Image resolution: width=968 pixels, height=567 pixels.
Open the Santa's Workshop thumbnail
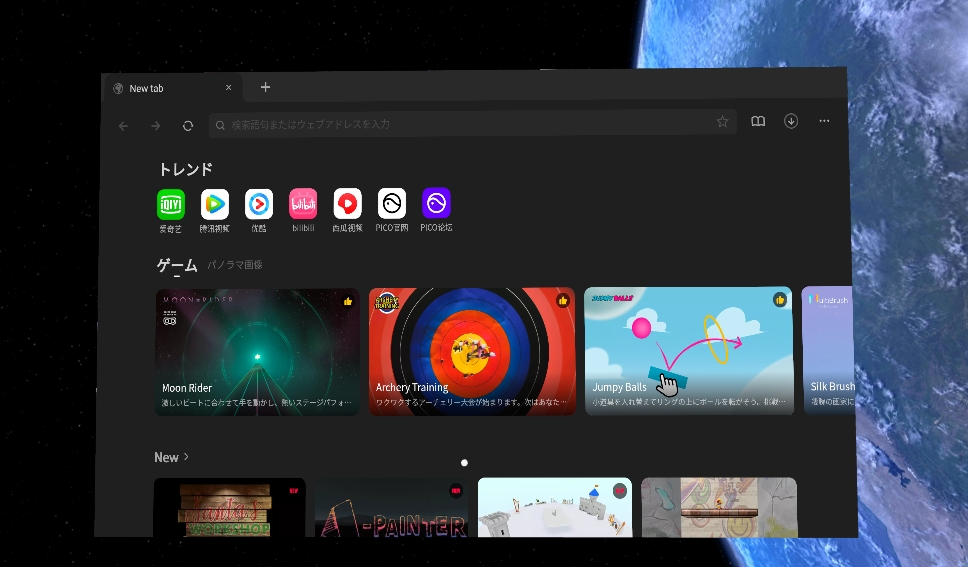[230, 507]
